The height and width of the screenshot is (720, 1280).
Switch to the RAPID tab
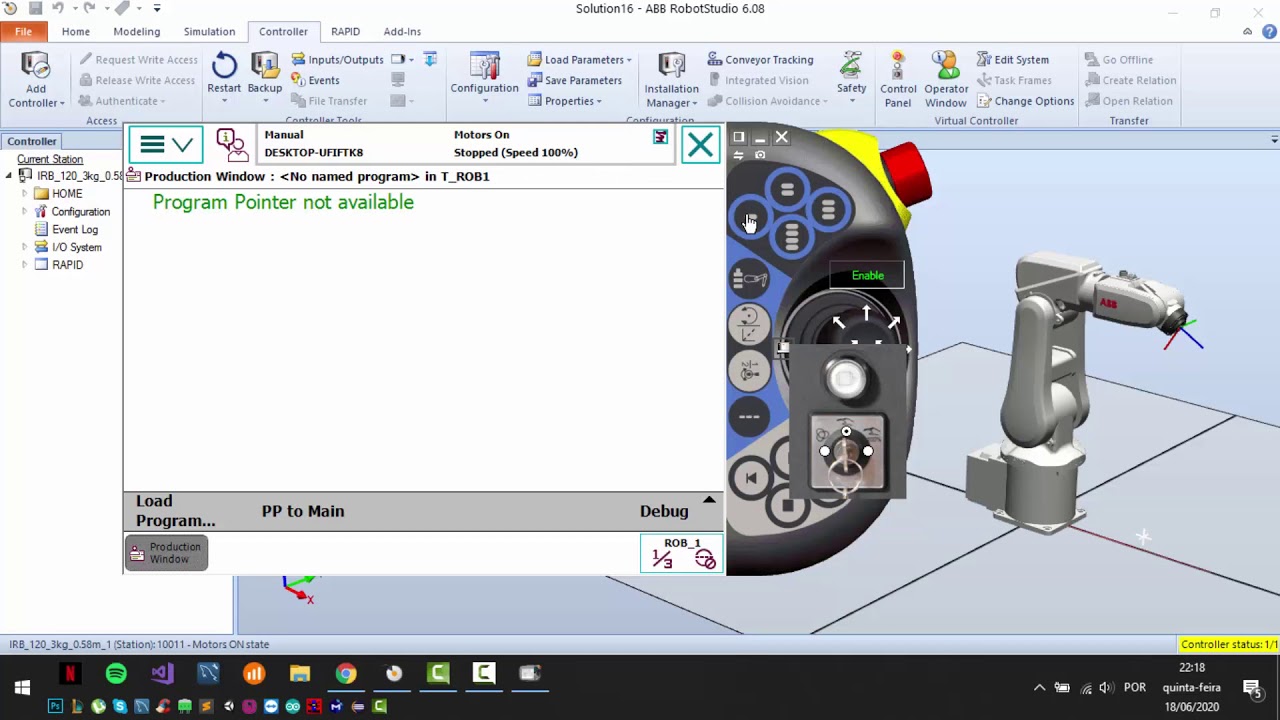pos(345,31)
